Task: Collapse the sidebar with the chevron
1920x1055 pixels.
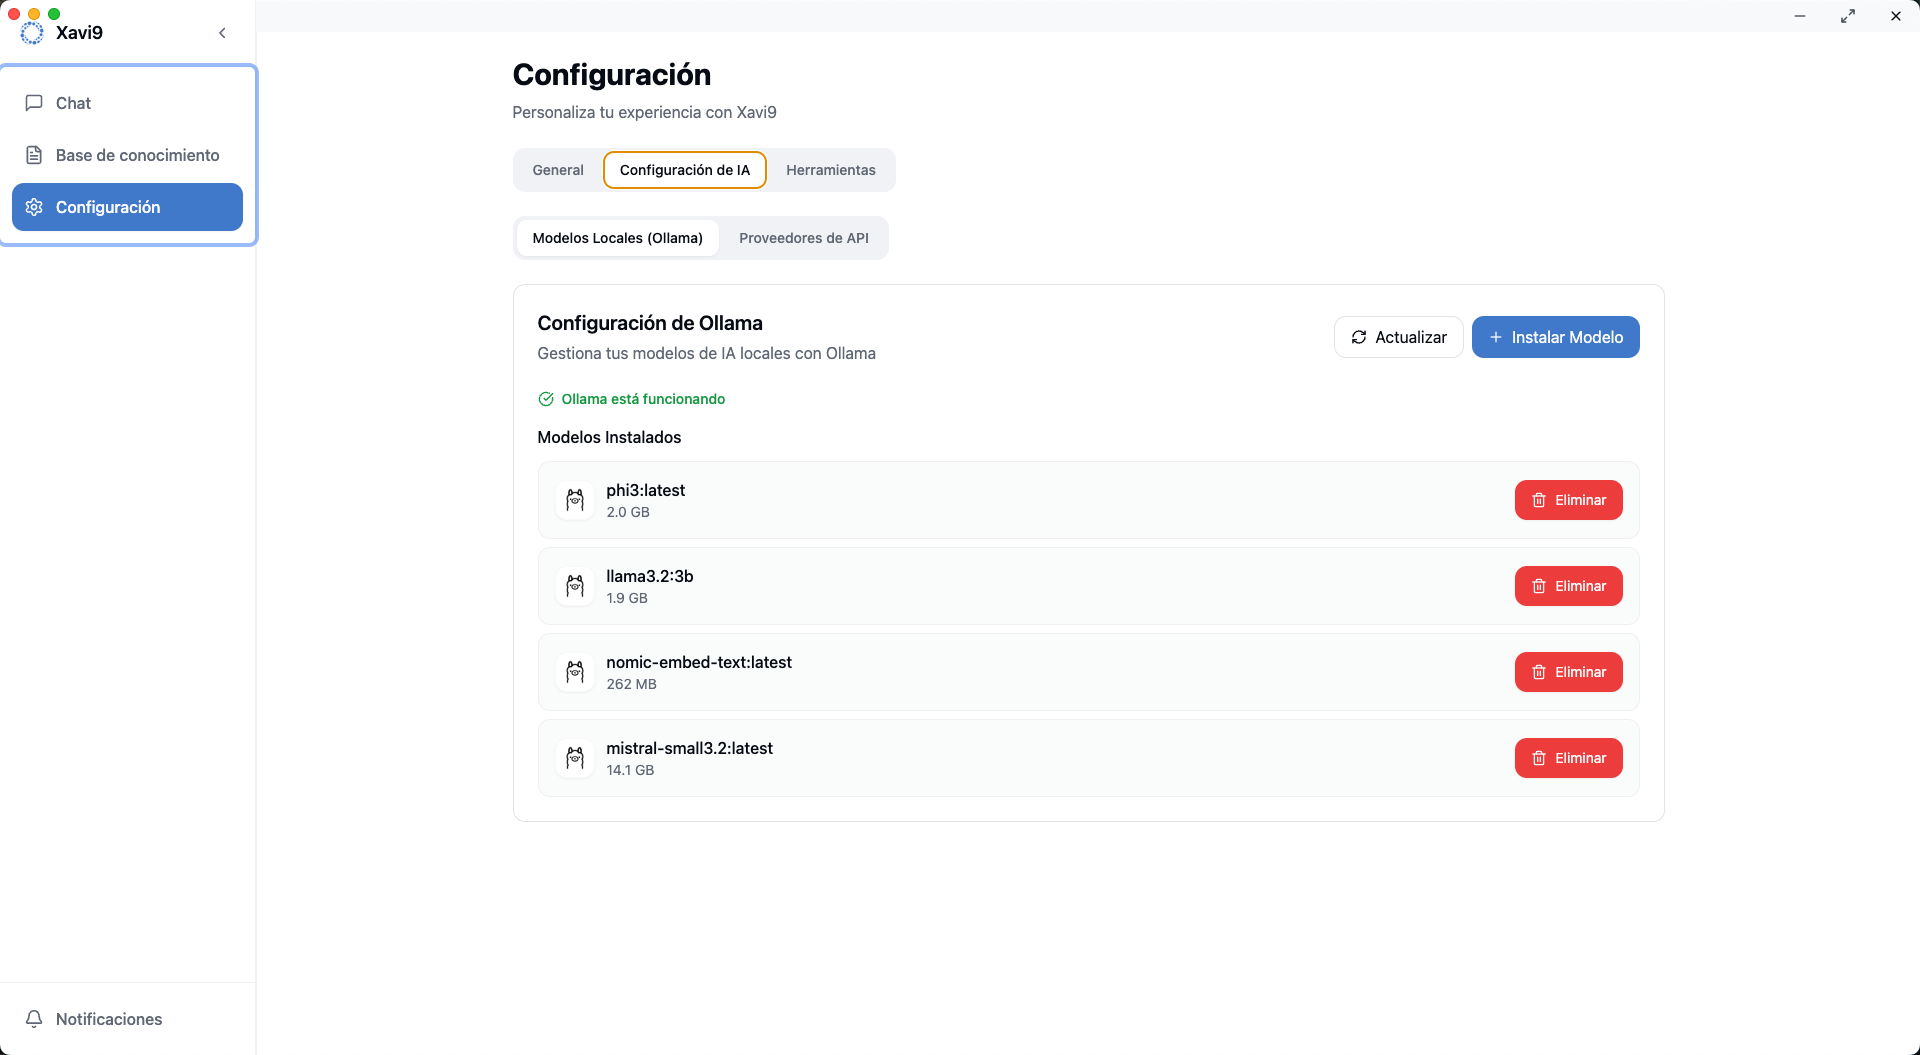Action: pyautogui.click(x=222, y=33)
